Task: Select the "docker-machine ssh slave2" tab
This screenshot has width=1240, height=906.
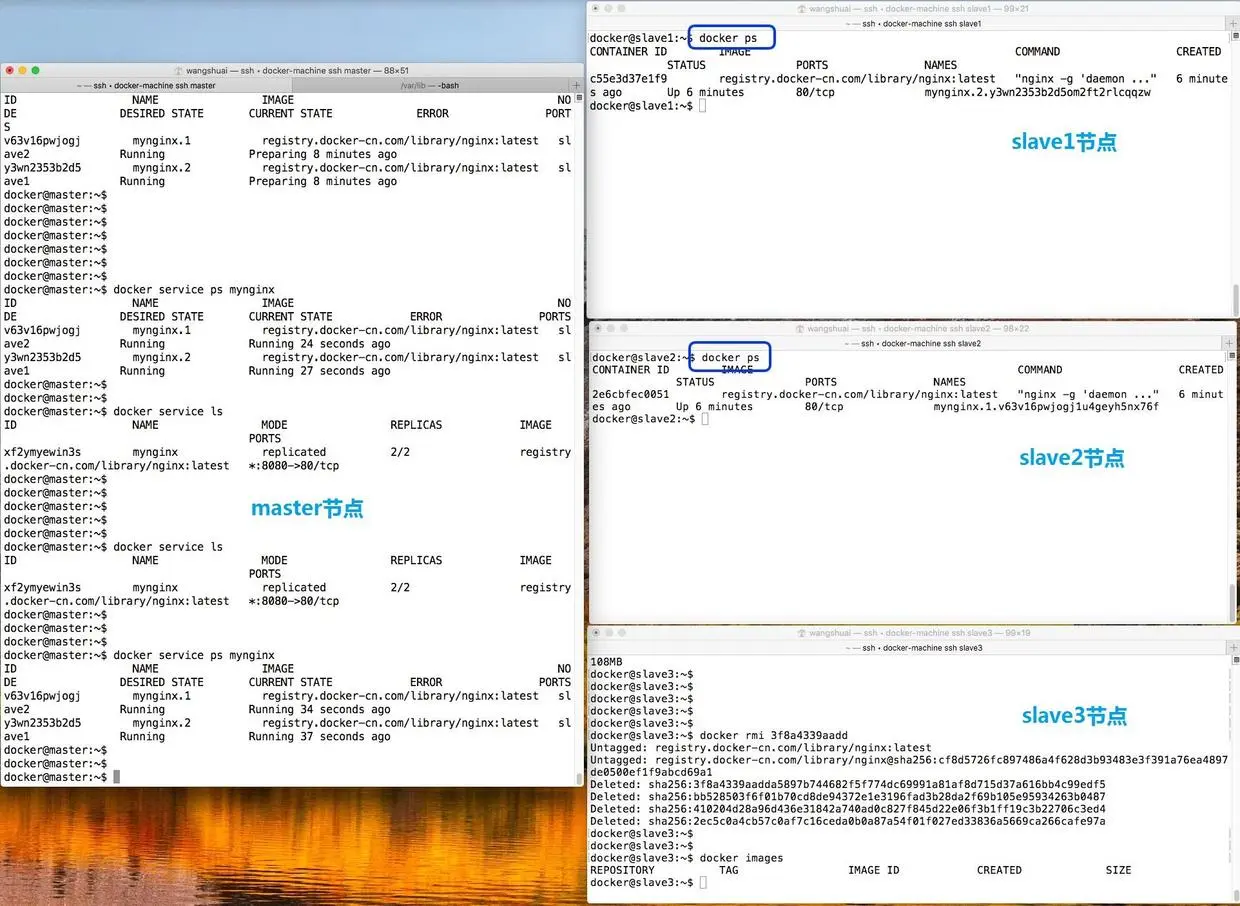Action: pos(913,343)
